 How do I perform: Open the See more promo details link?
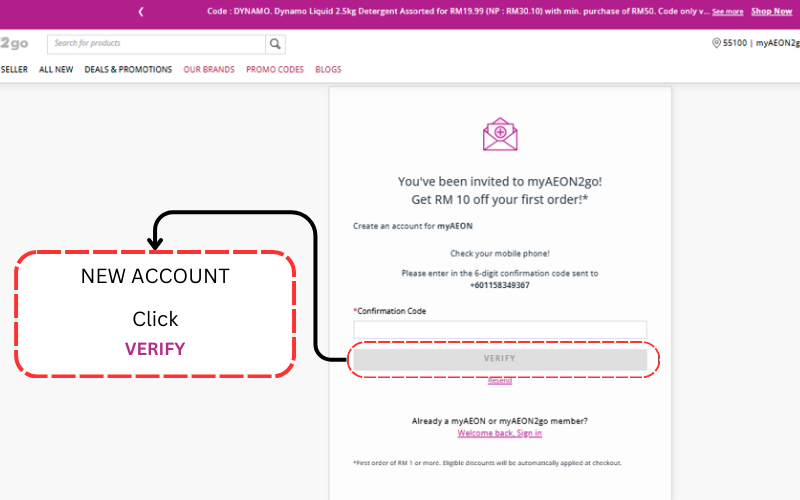(727, 12)
